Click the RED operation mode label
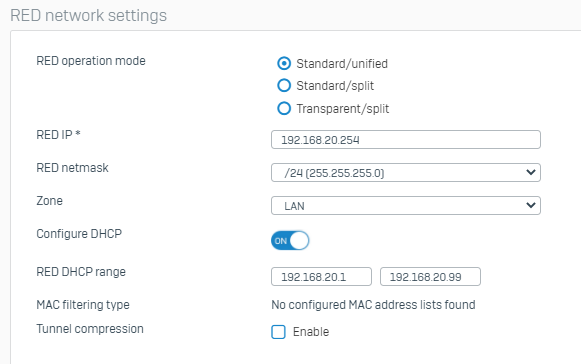Image resolution: width=581 pixels, height=364 pixels. click(x=91, y=61)
